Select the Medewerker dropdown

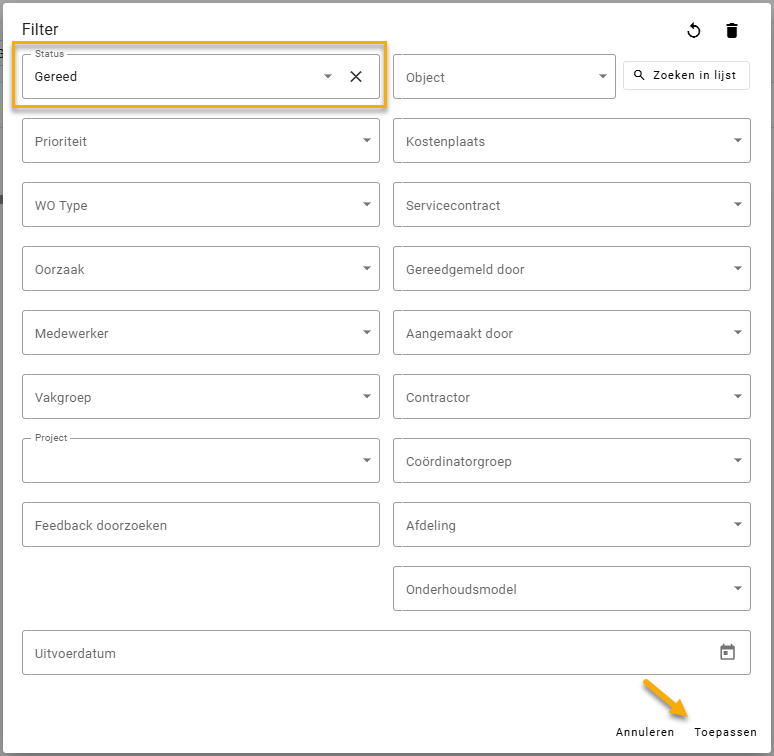click(x=200, y=333)
